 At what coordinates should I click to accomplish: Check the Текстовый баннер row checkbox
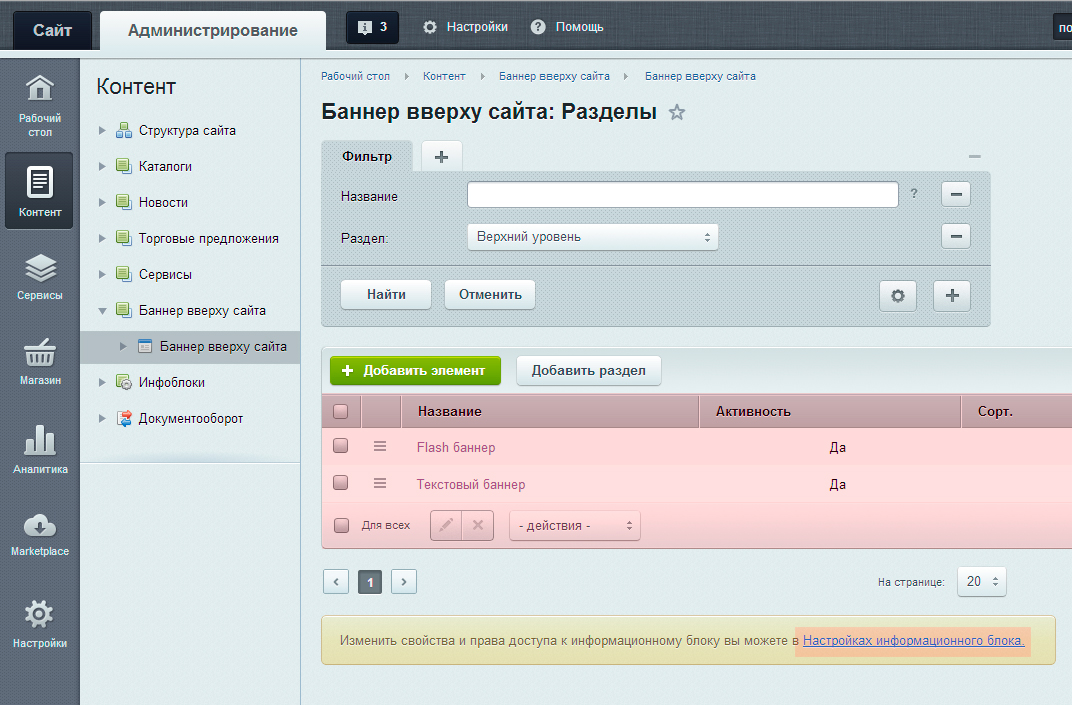coord(340,483)
